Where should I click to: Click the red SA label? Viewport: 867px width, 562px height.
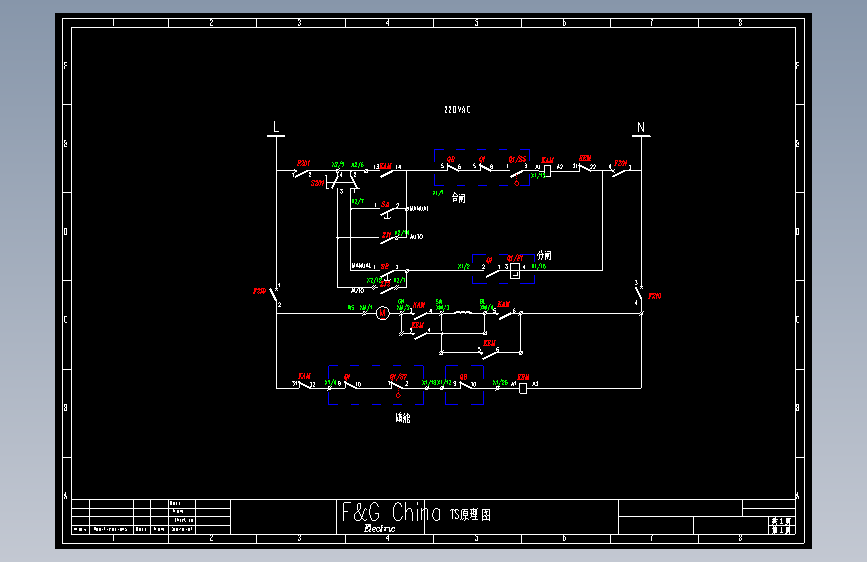pyautogui.click(x=385, y=204)
